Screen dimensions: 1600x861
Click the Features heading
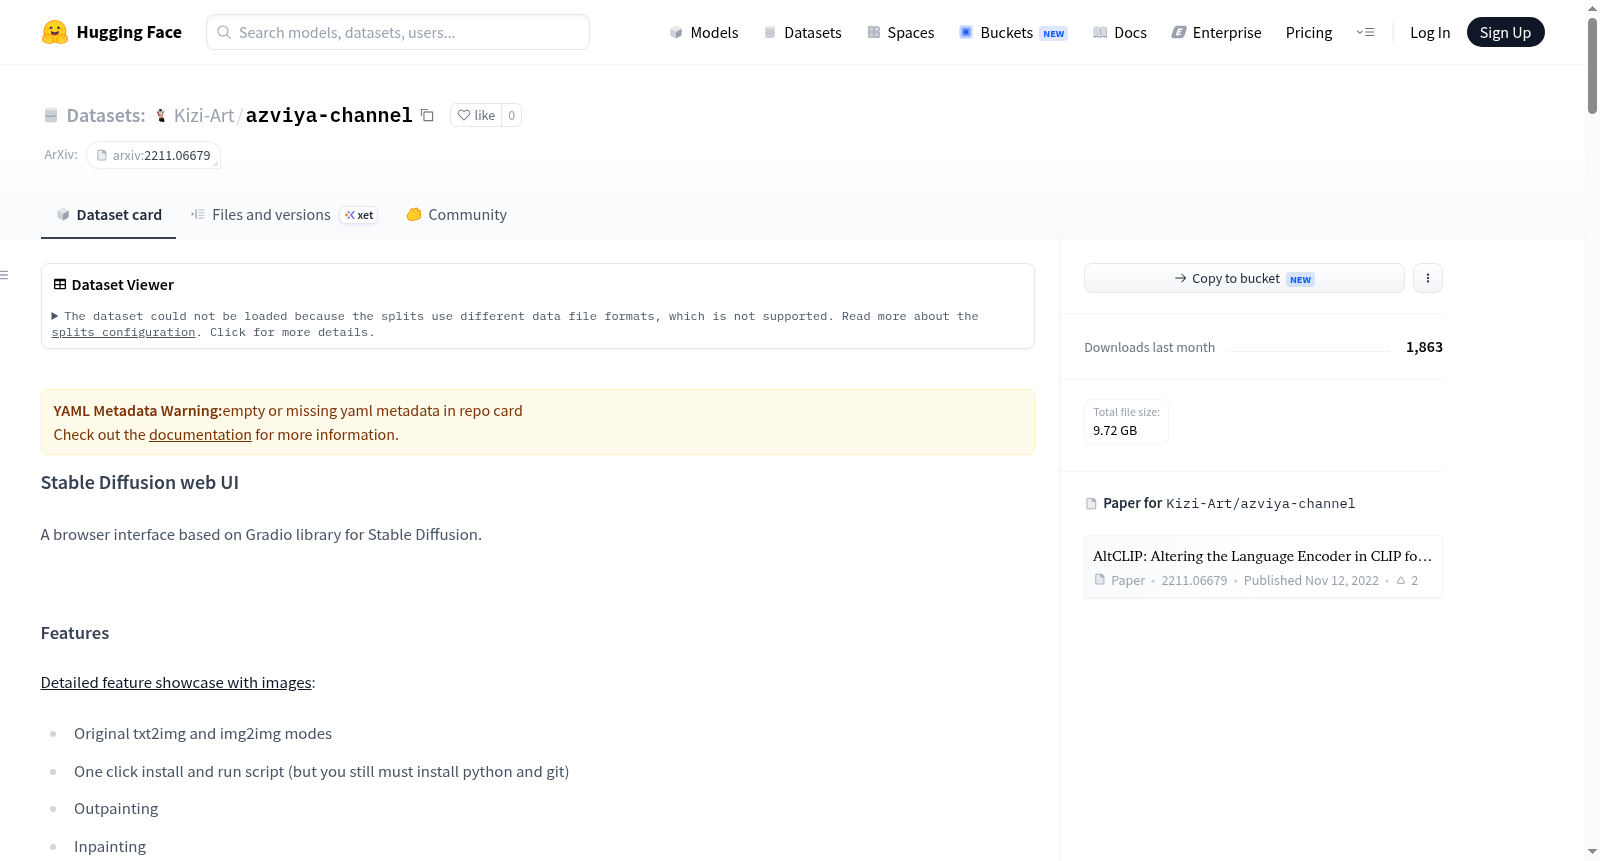(75, 633)
